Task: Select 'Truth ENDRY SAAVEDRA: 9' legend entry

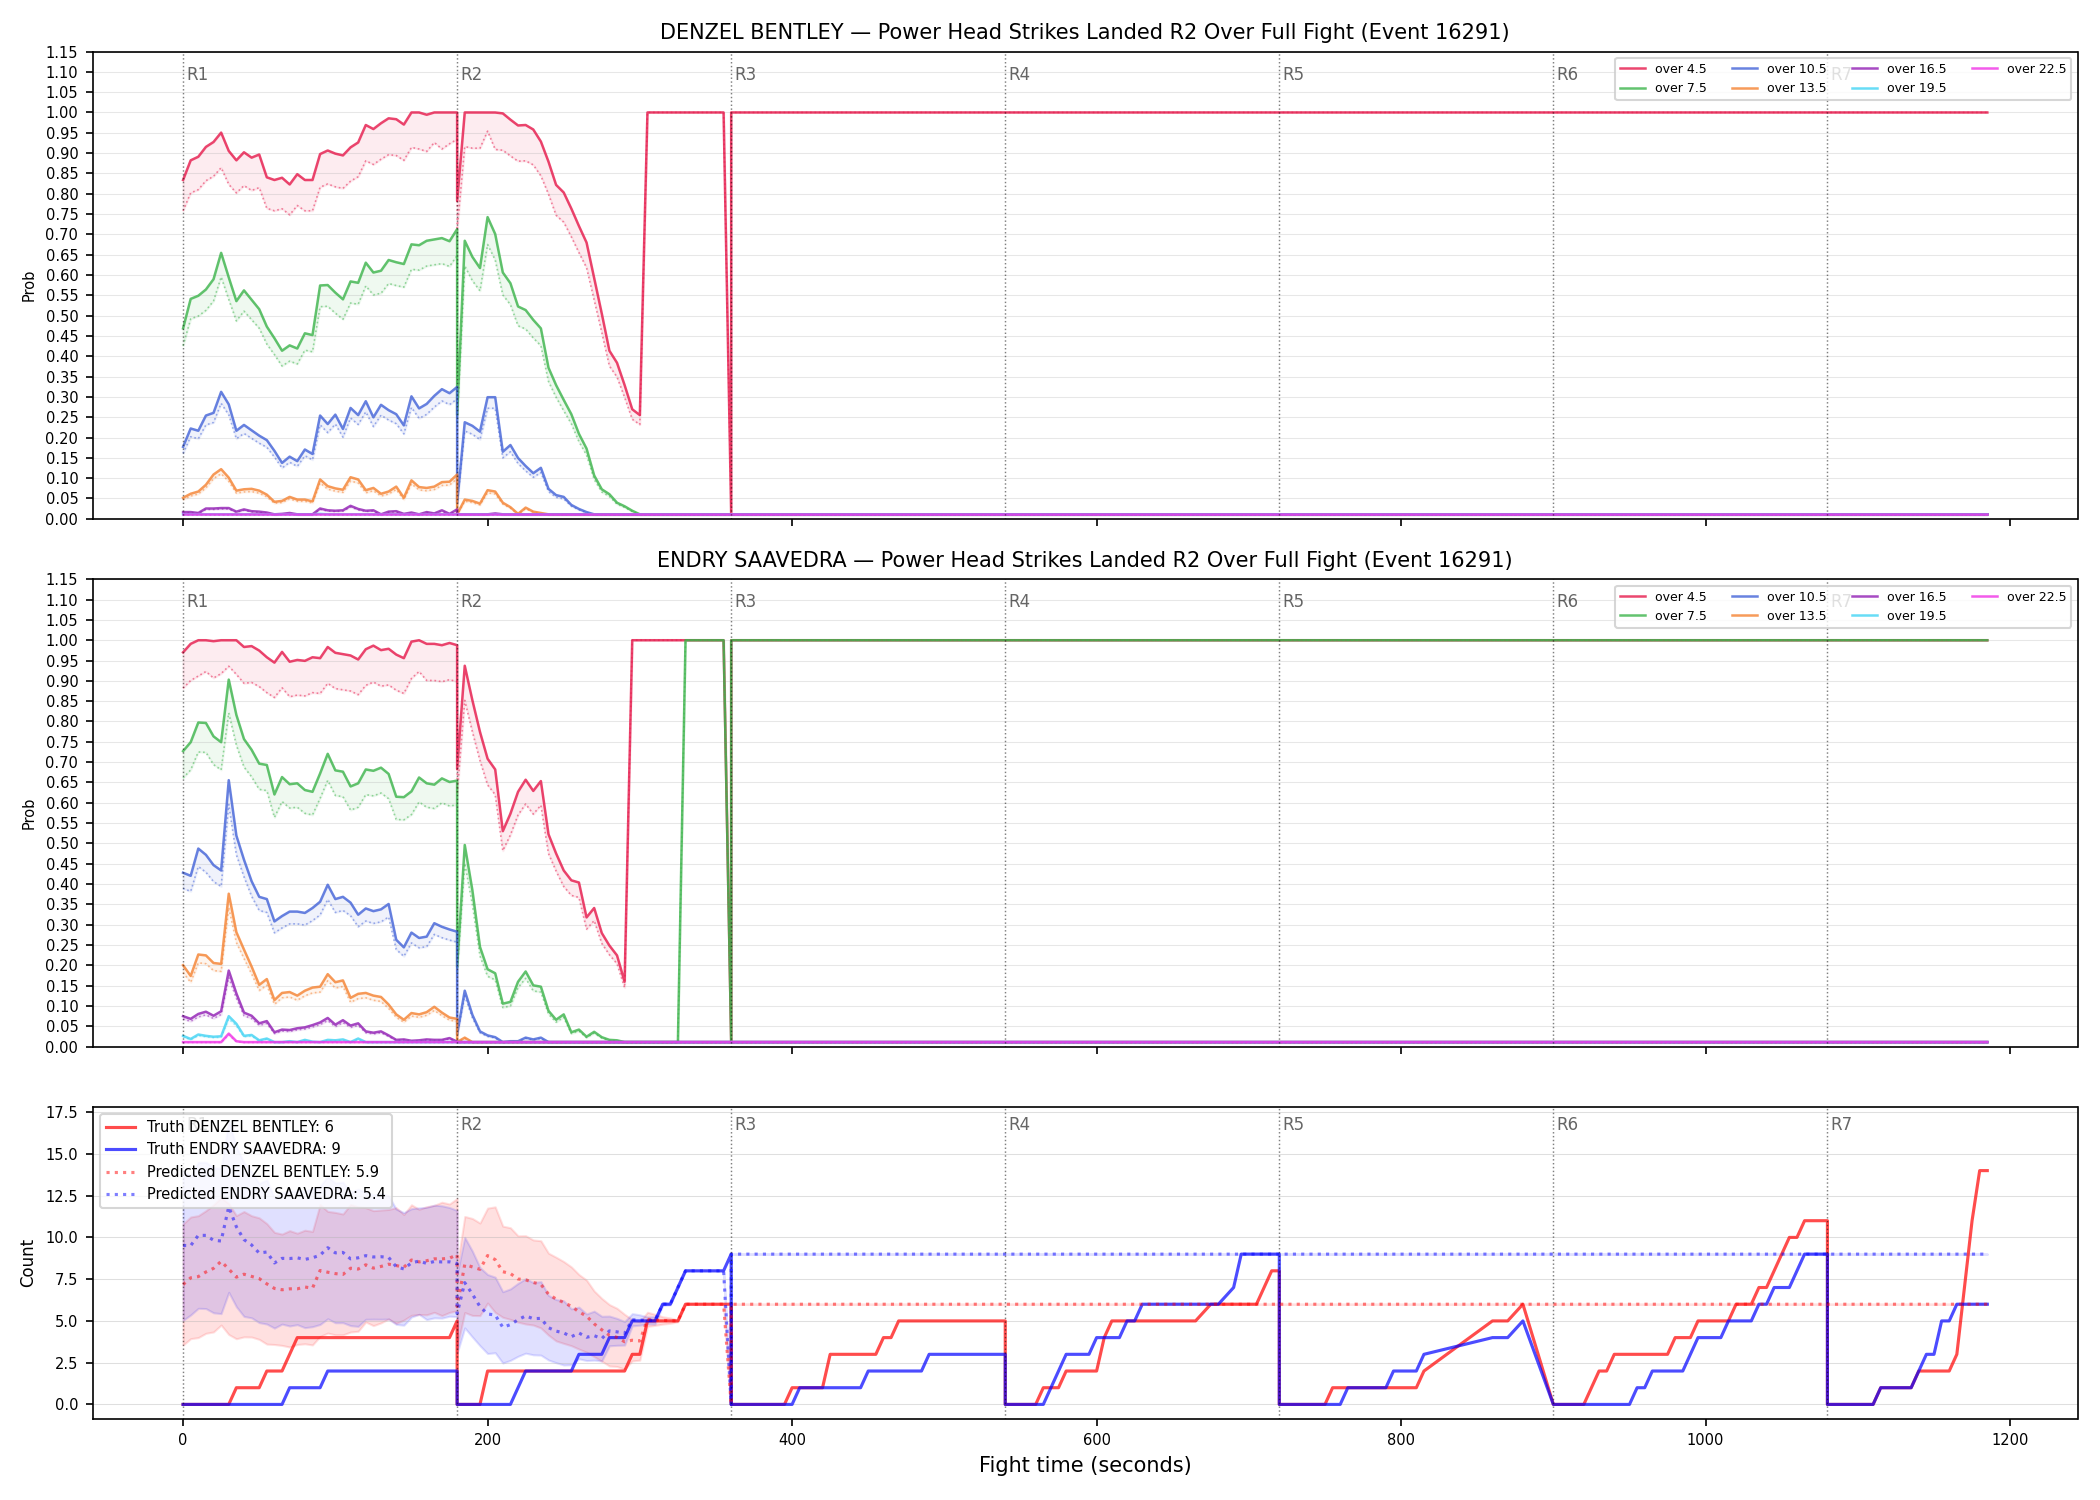Action: pyautogui.click(x=223, y=1148)
